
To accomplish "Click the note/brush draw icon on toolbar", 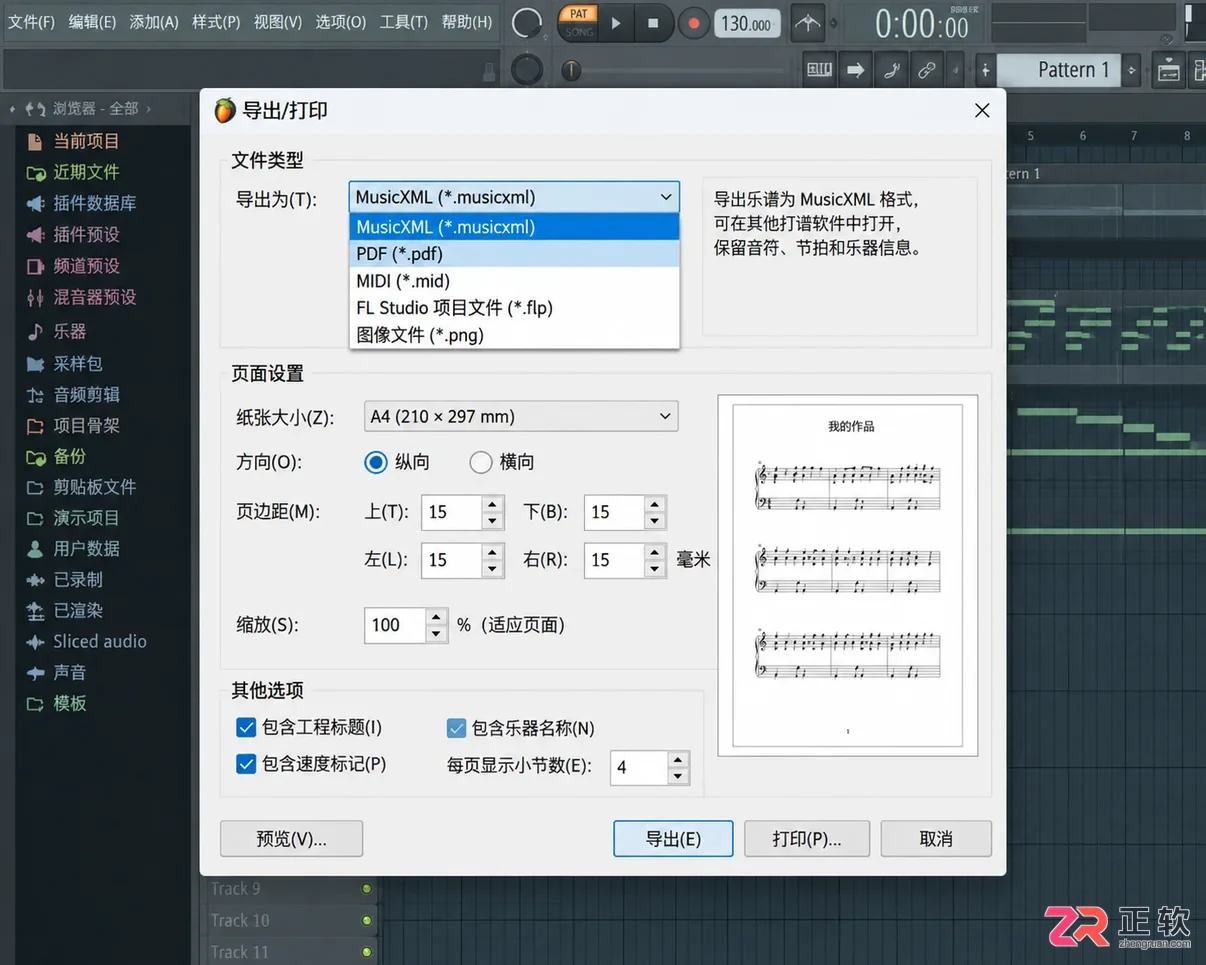I will pyautogui.click(x=891, y=69).
